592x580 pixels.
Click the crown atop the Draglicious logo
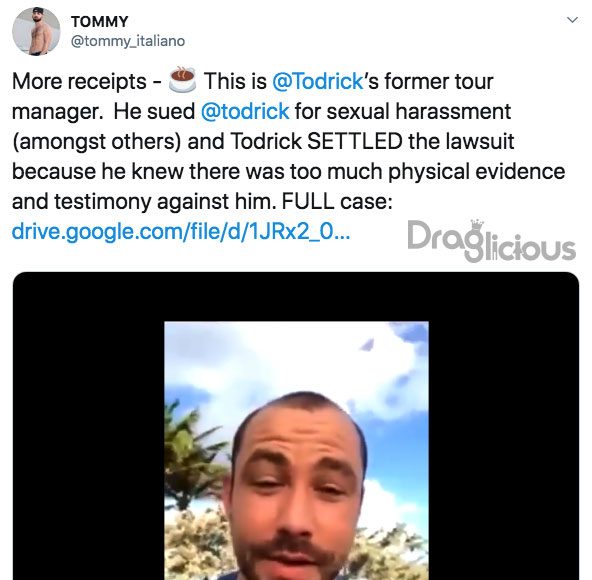point(478,224)
